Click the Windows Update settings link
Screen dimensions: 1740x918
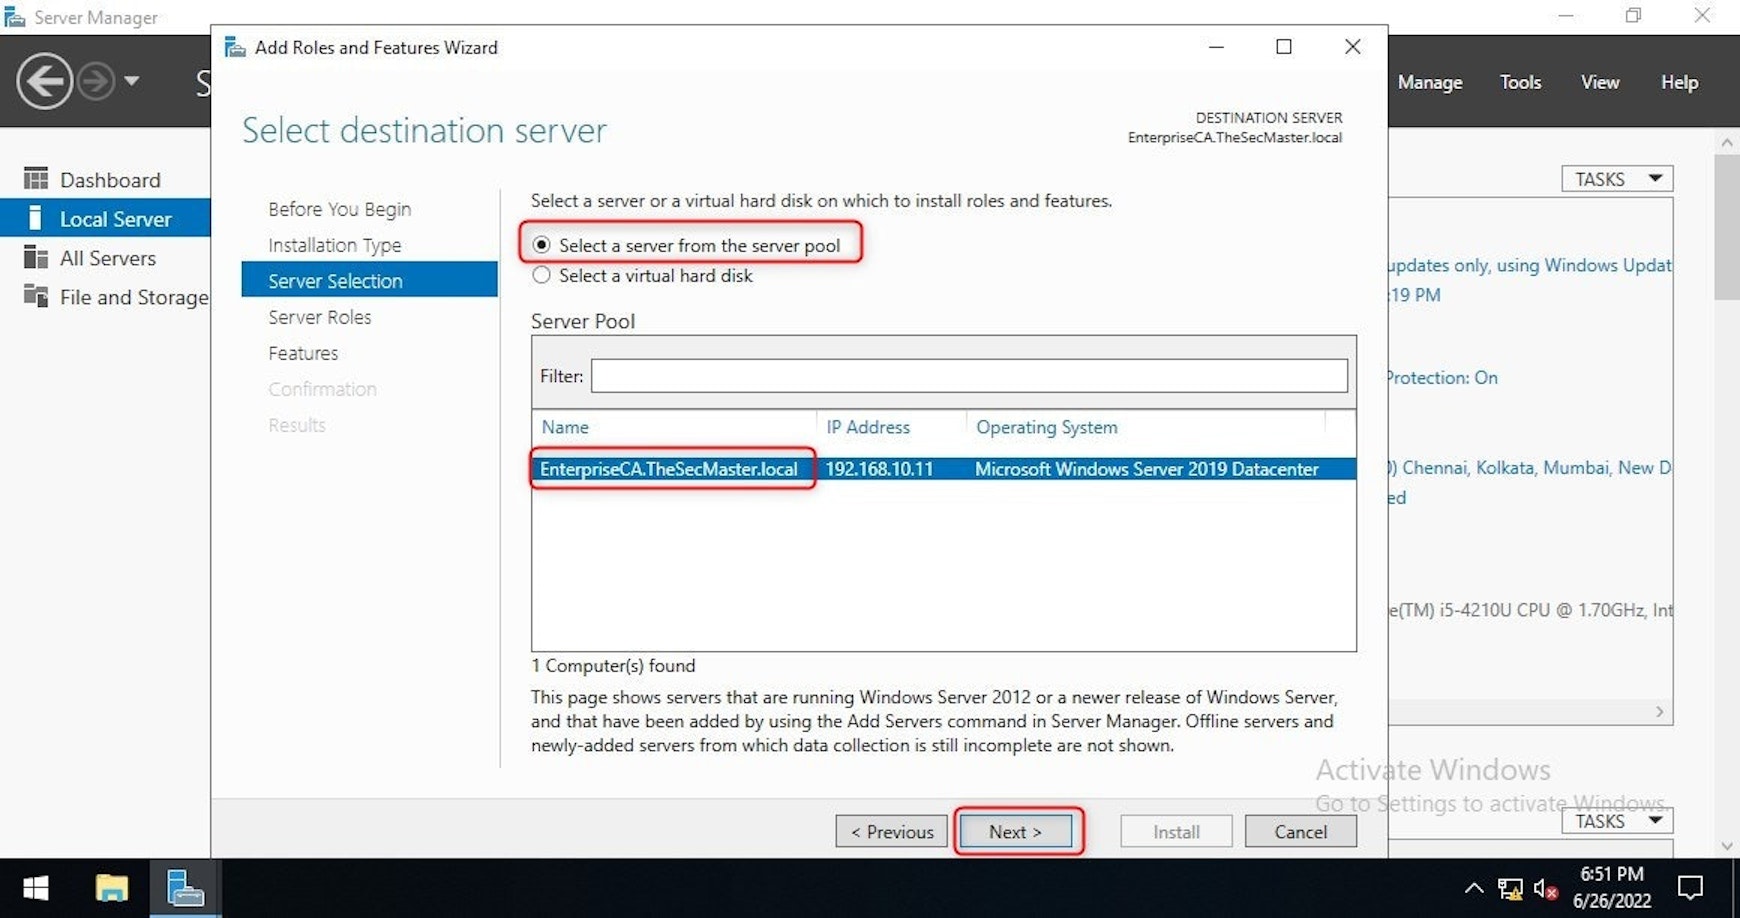[1529, 265]
